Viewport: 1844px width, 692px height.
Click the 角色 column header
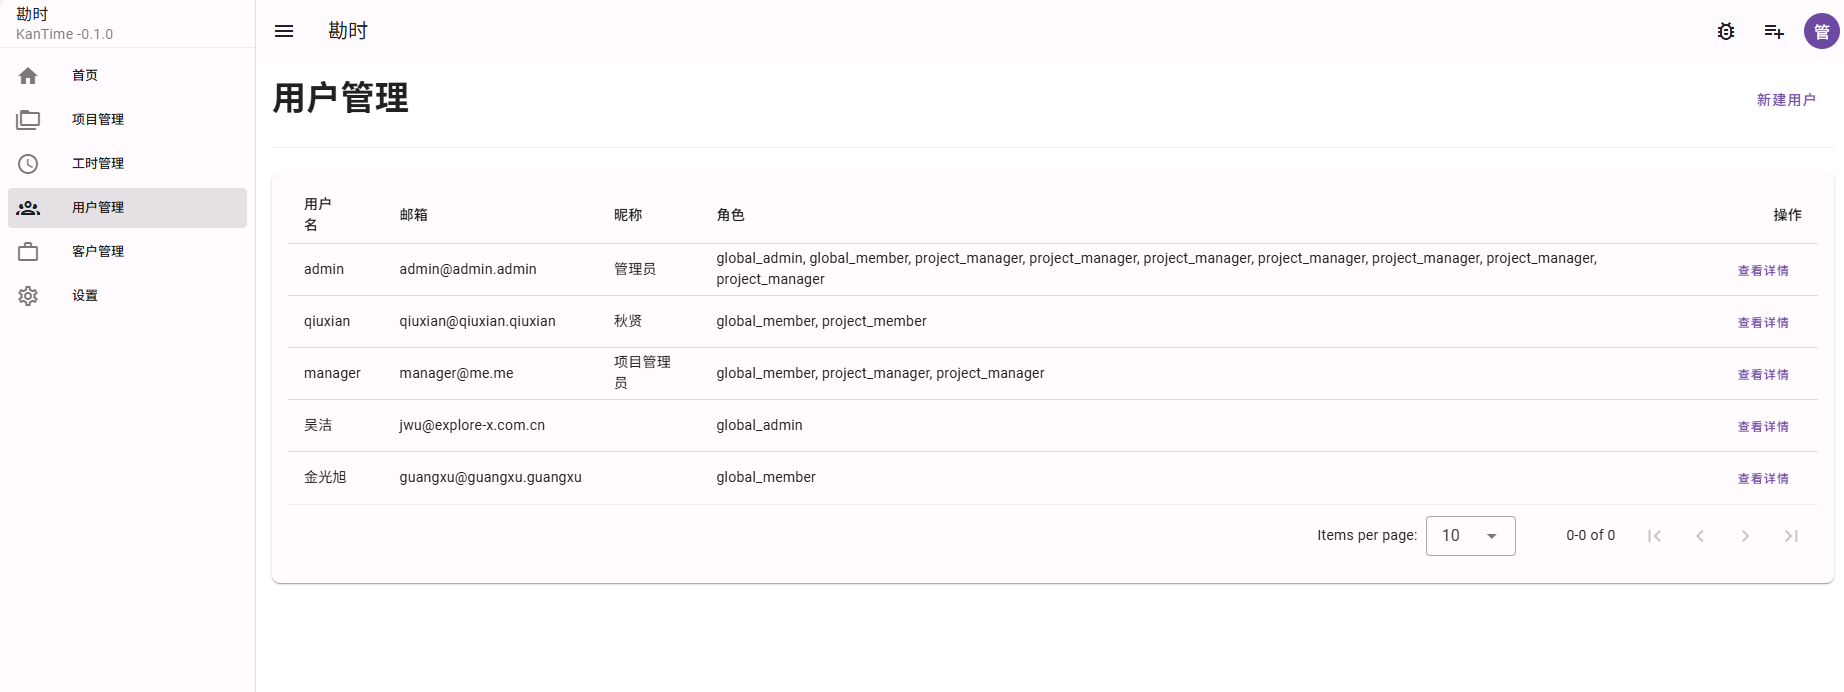coord(731,215)
